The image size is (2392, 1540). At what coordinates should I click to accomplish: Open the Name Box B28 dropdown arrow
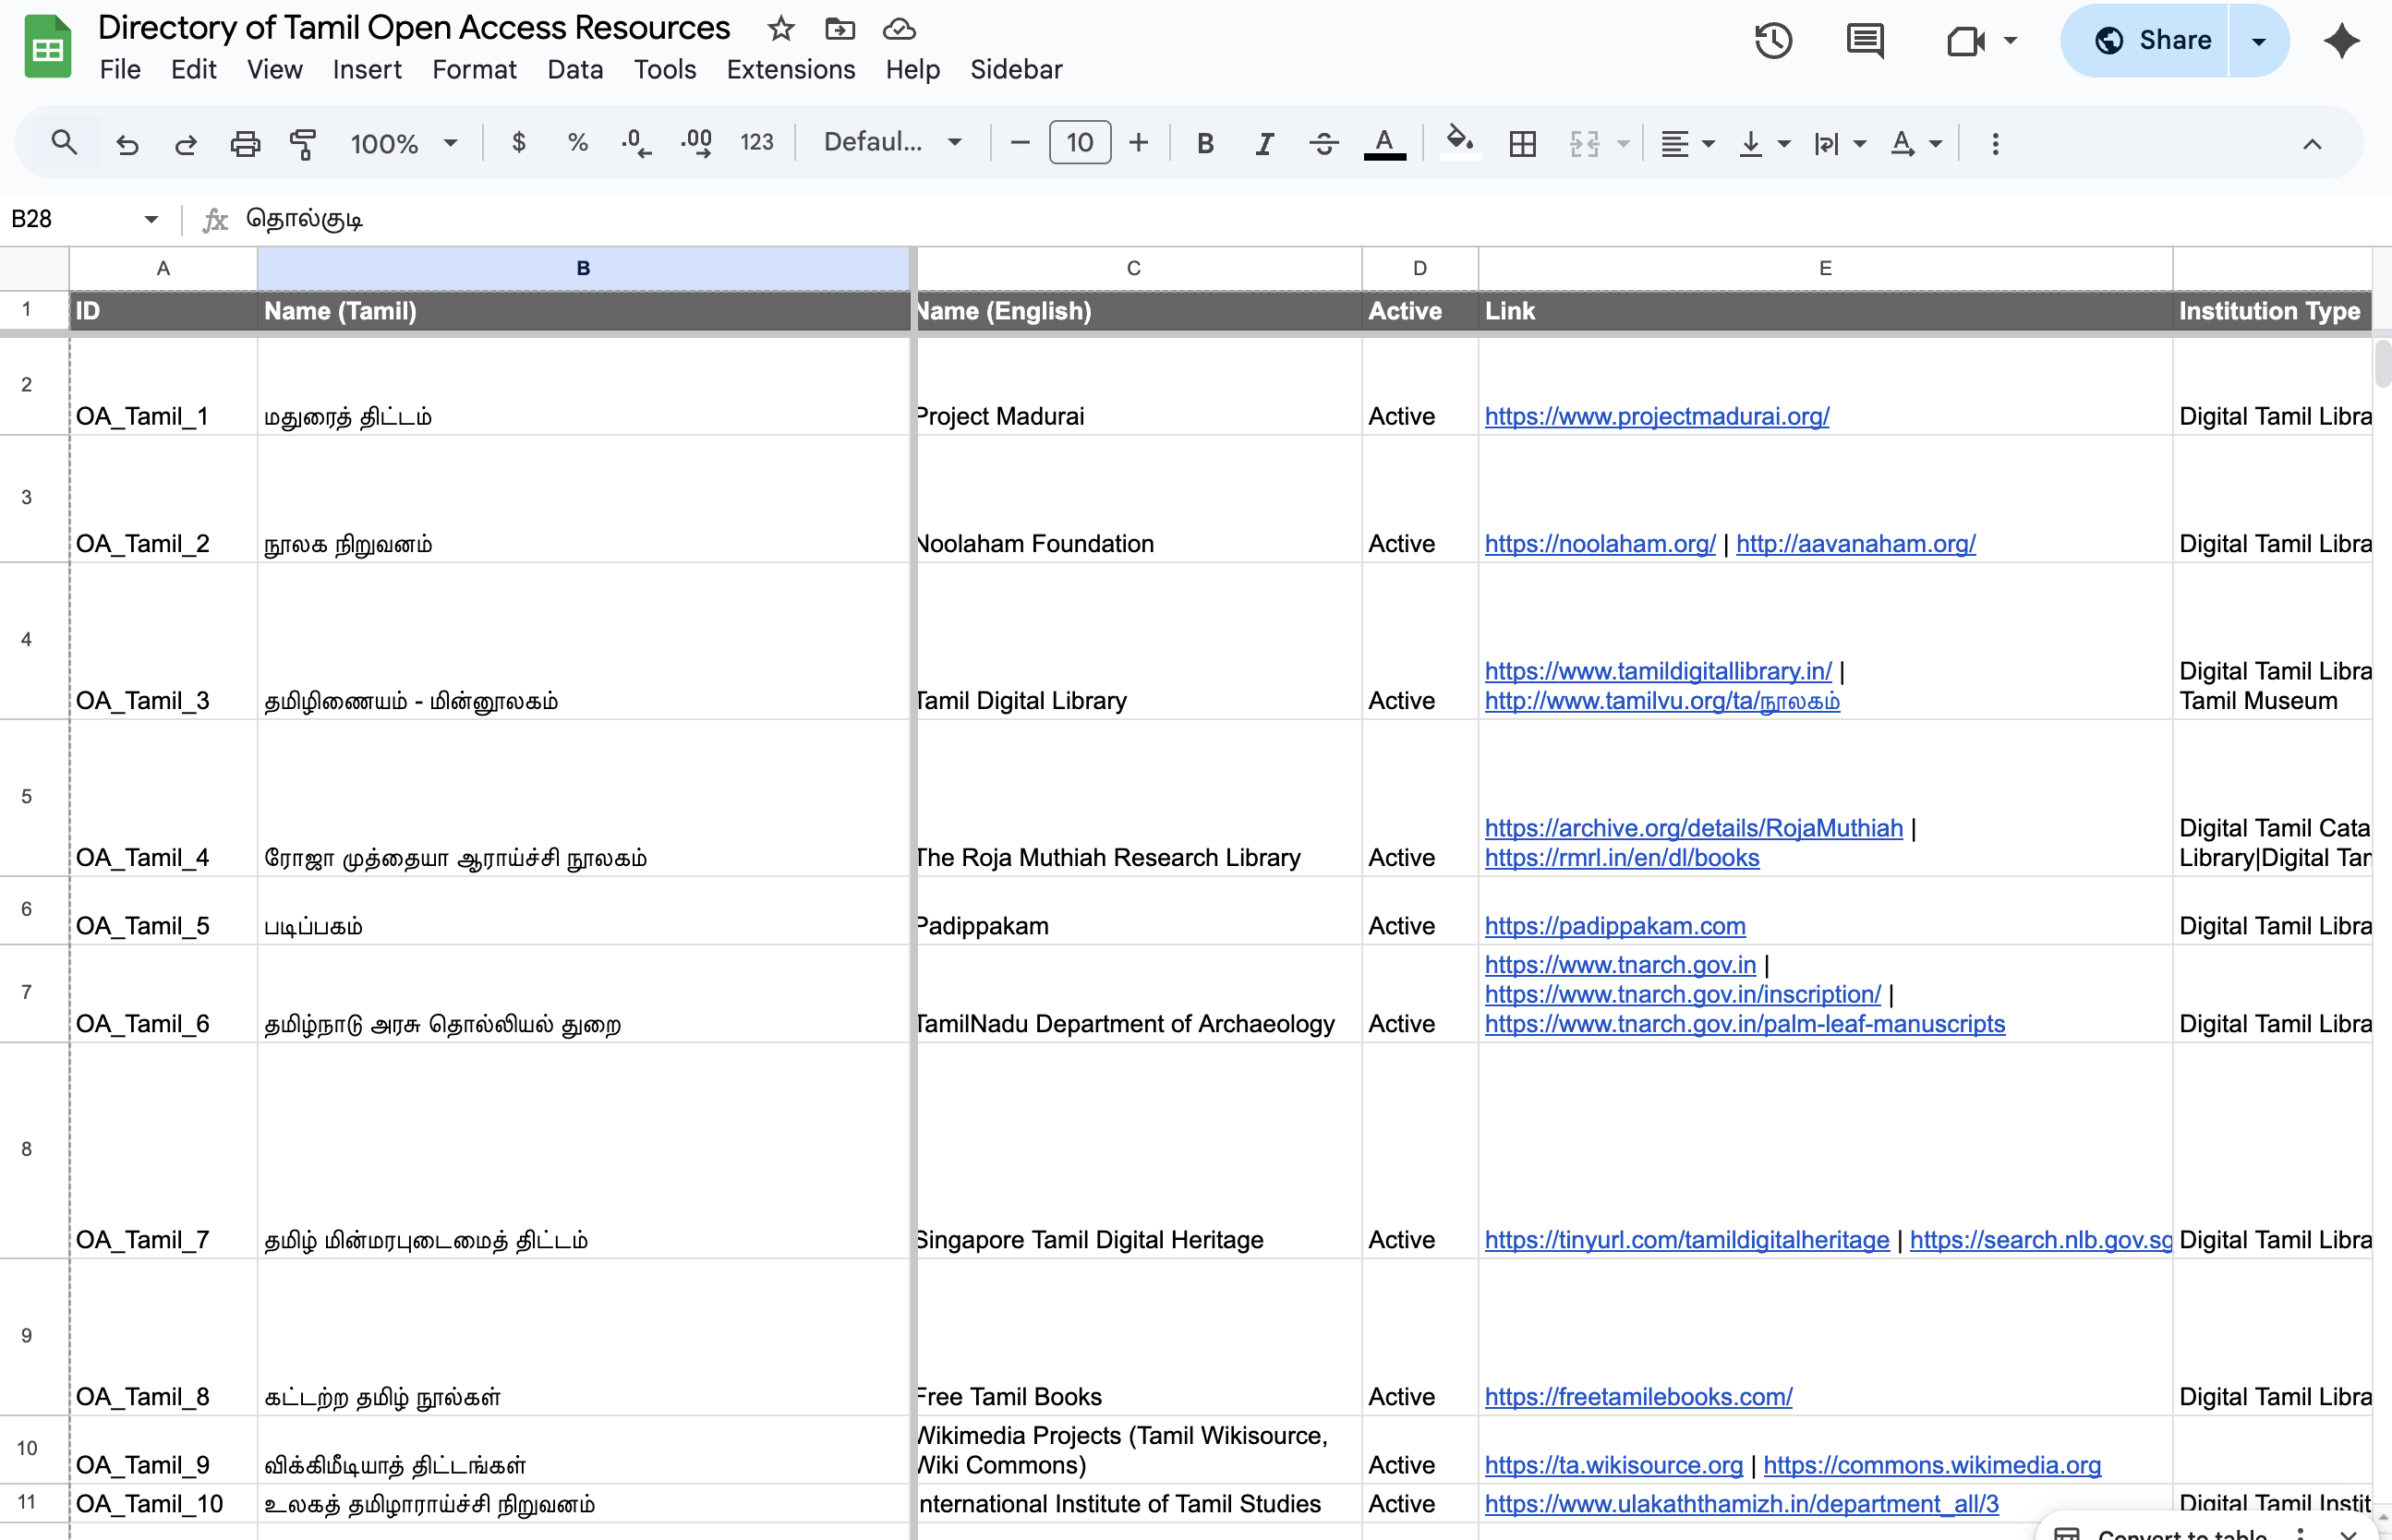pyautogui.click(x=151, y=219)
